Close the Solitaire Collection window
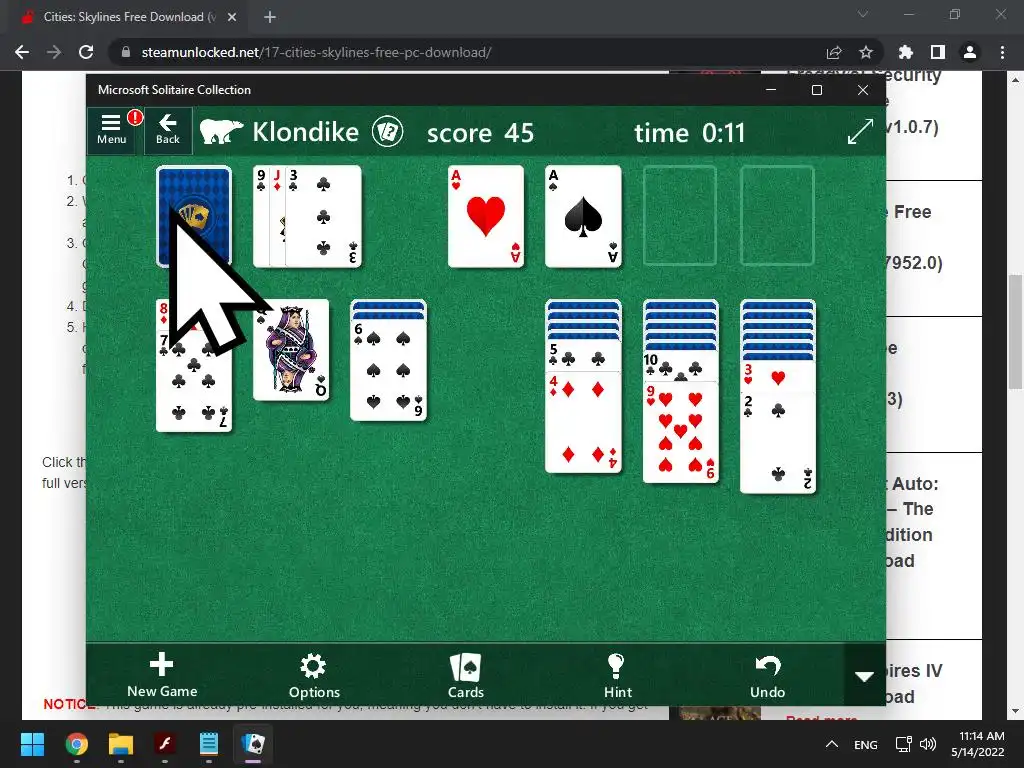 point(863,89)
